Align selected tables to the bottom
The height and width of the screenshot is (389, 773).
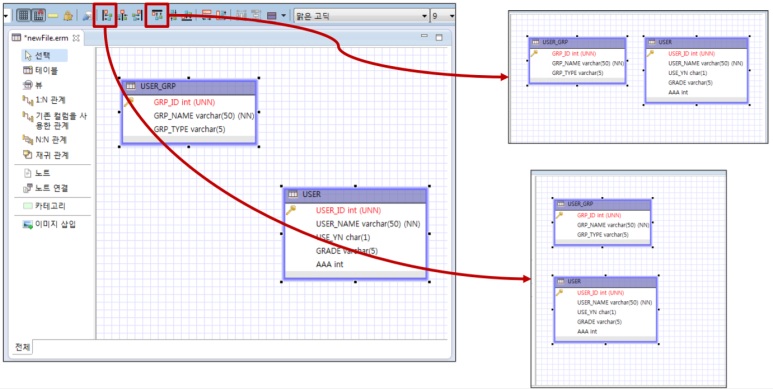tap(186, 16)
